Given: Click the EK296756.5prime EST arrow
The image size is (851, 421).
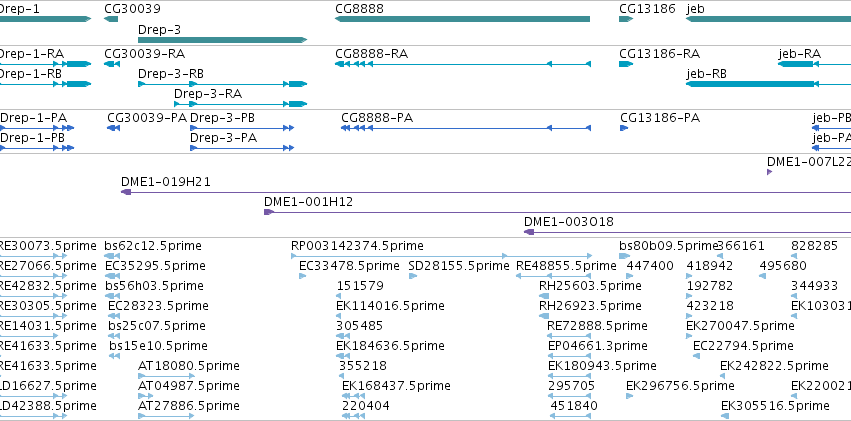Looking at the screenshot, I should pos(630,396).
